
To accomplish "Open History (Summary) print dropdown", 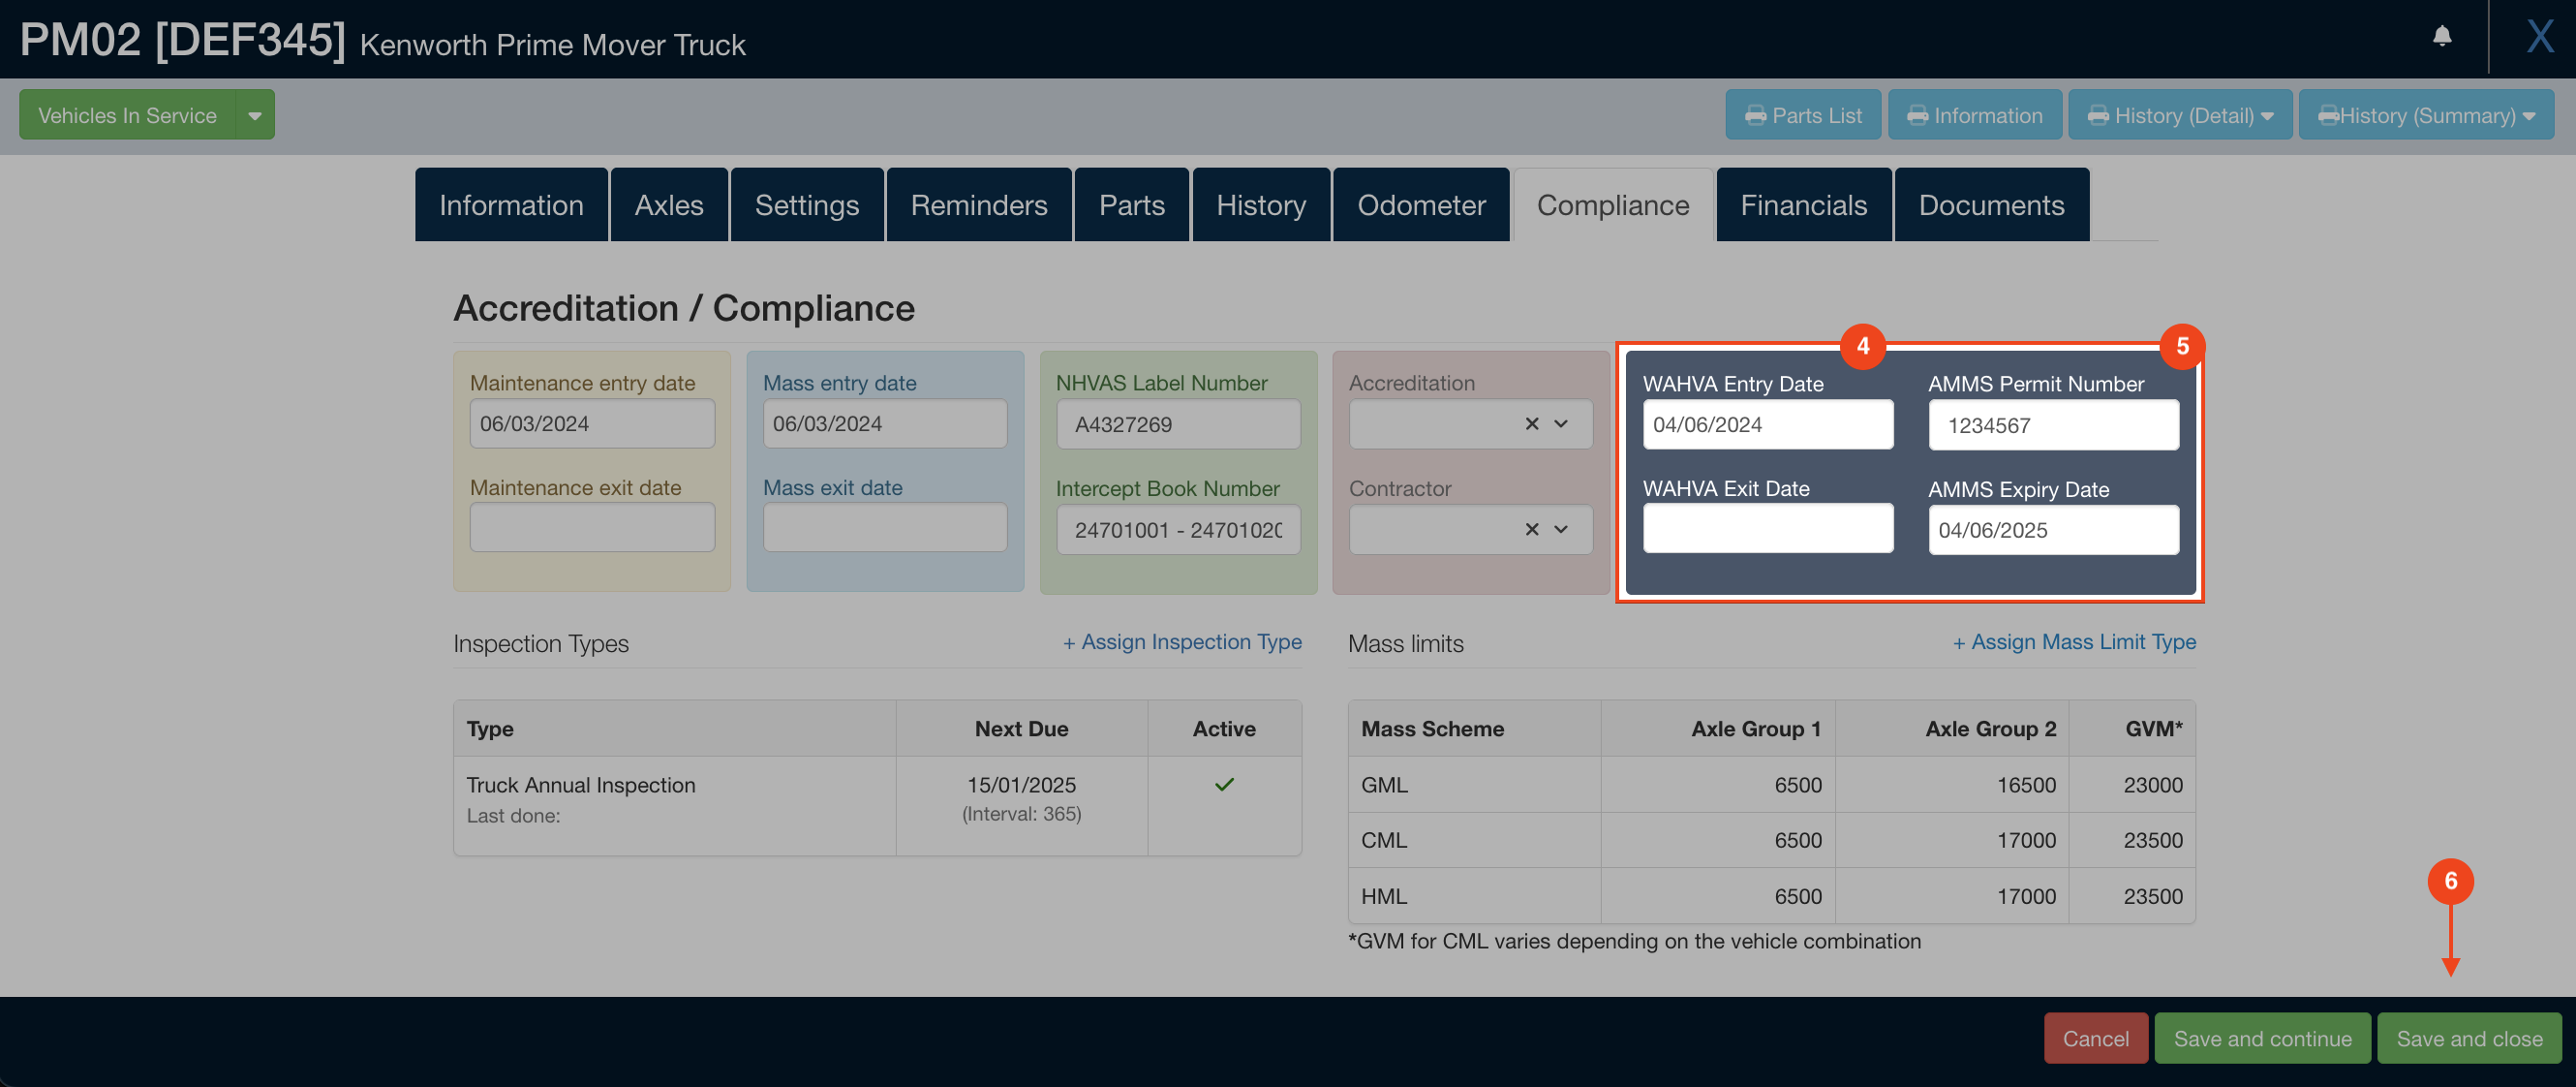I will 2426,115.
